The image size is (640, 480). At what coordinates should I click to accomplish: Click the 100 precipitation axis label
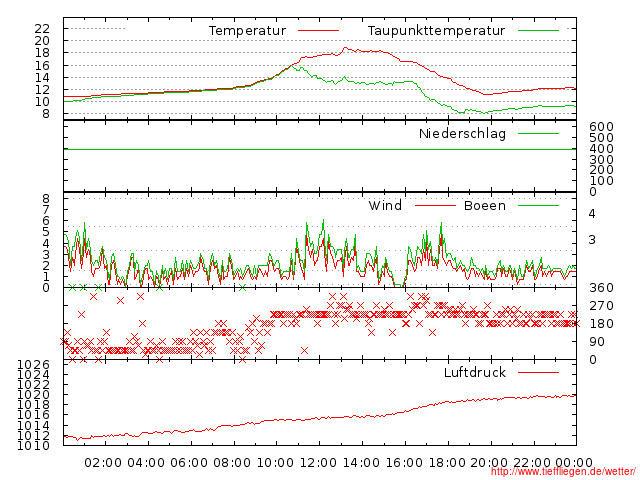[601, 180]
